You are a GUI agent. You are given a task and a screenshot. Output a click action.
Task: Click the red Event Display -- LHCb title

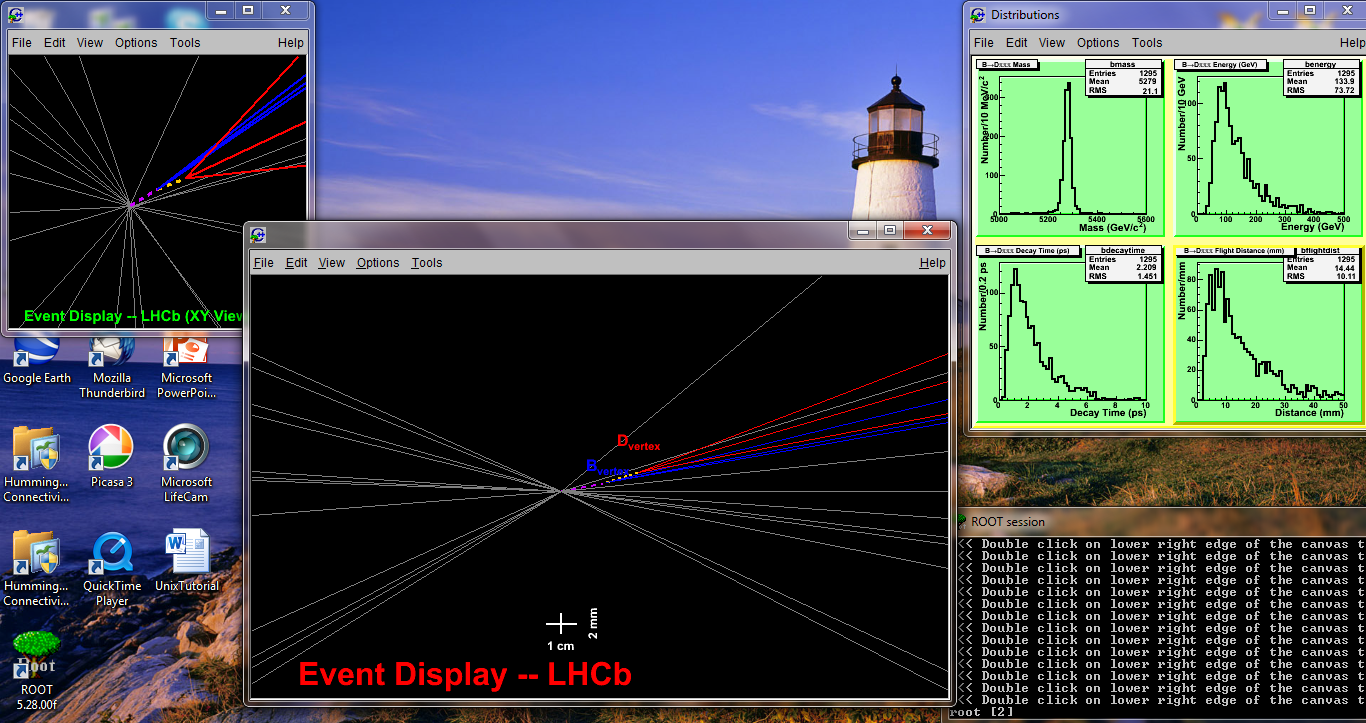tap(465, 675)
